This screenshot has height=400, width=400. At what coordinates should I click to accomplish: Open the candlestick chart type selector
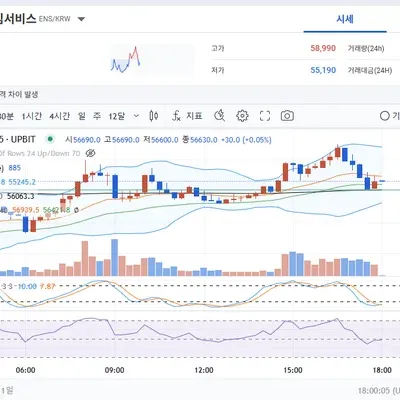[154, 116]
